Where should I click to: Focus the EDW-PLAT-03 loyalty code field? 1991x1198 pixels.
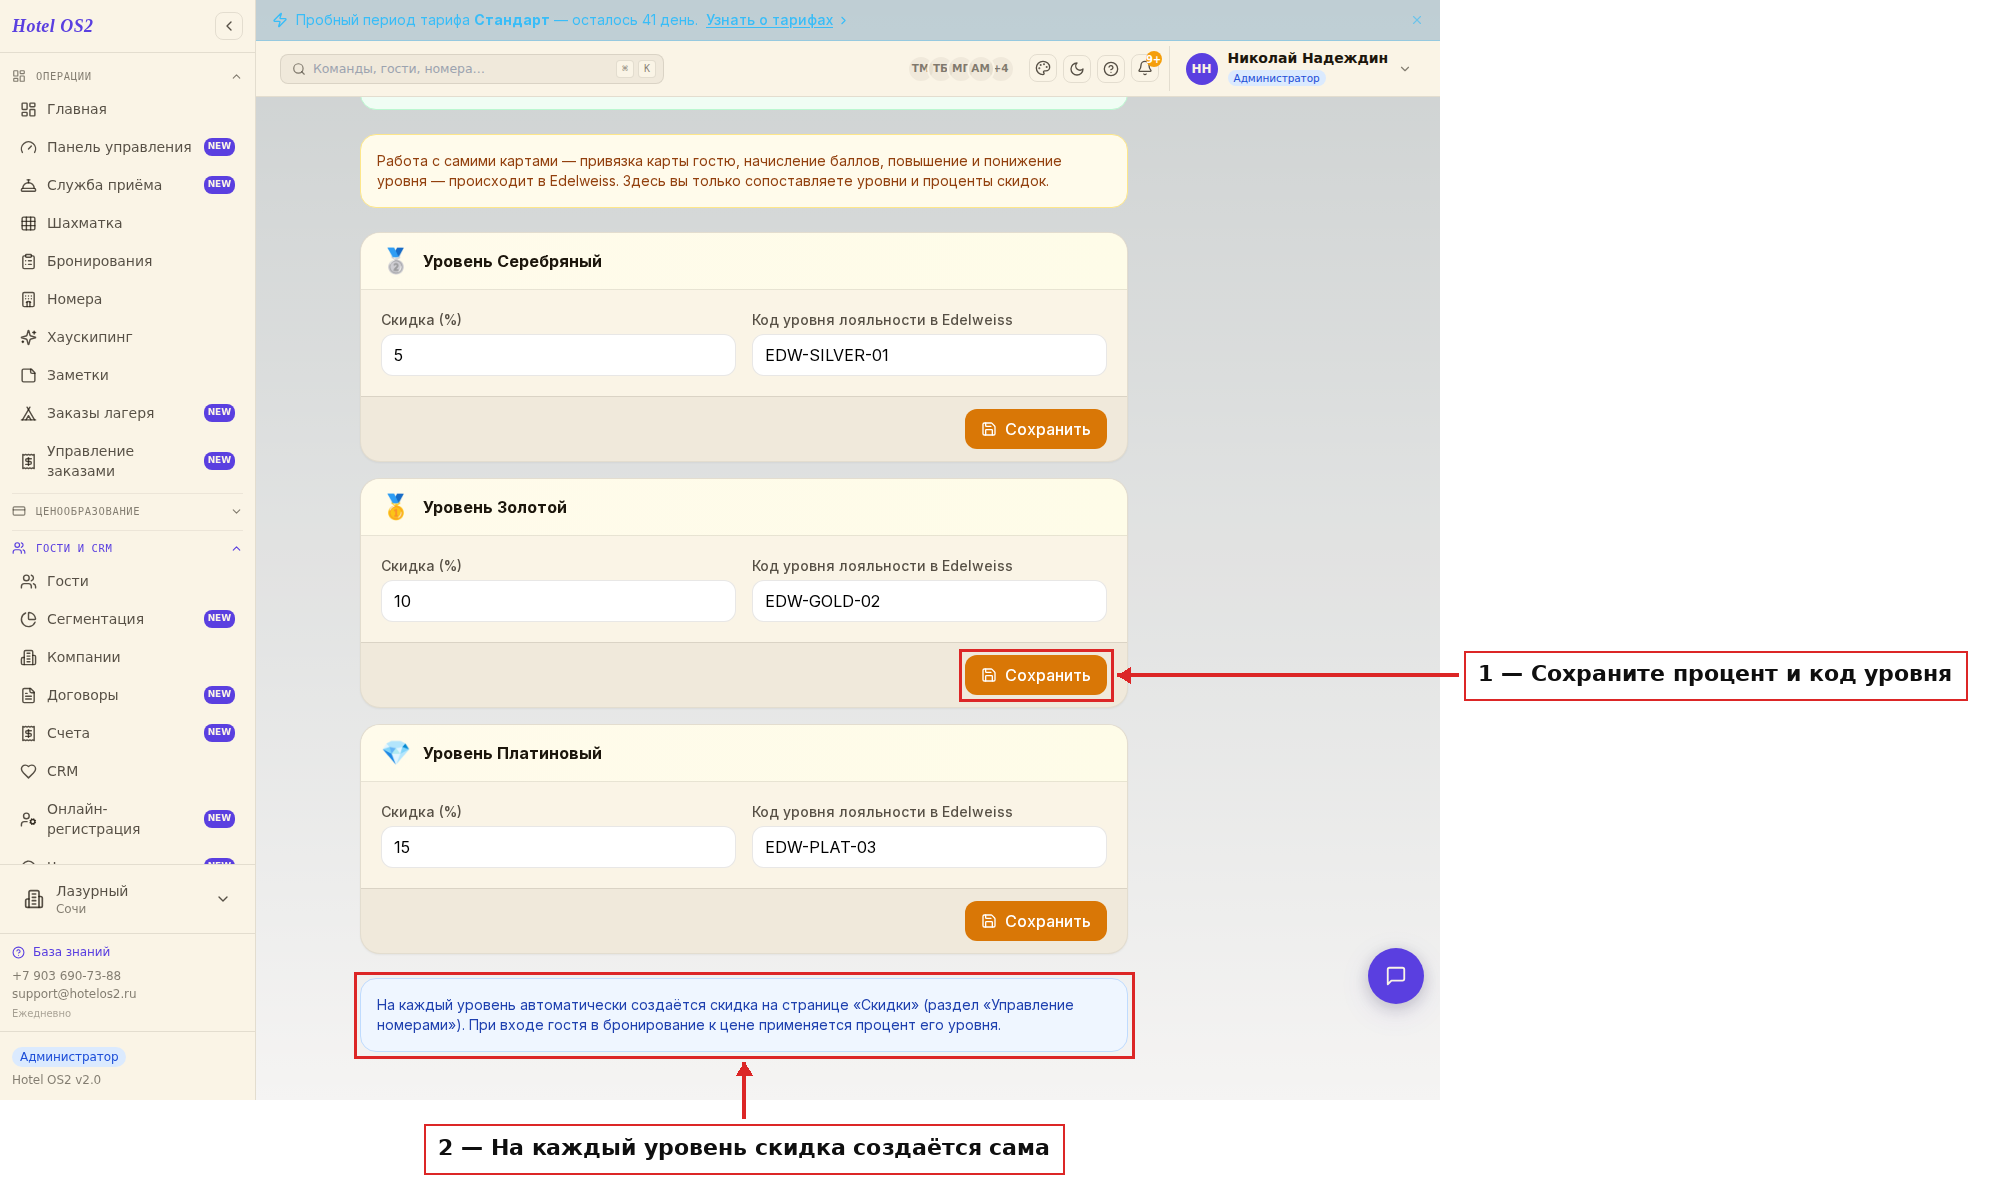[929, 847]
